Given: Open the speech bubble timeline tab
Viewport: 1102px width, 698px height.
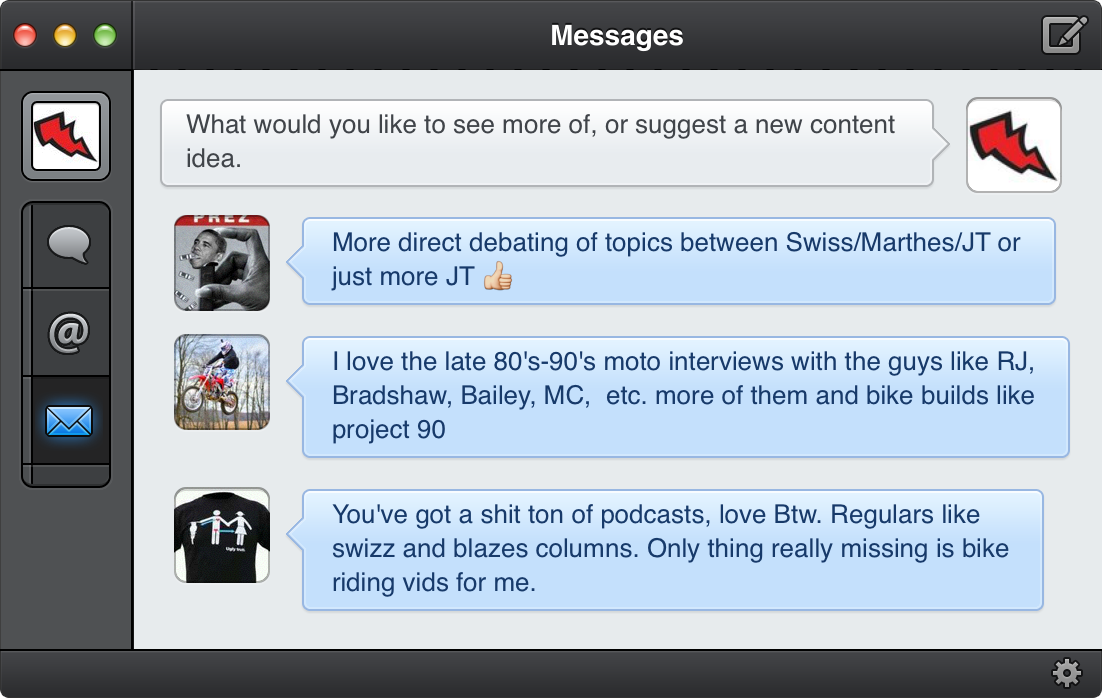Looking at the screenshot, I should [68, 245].
